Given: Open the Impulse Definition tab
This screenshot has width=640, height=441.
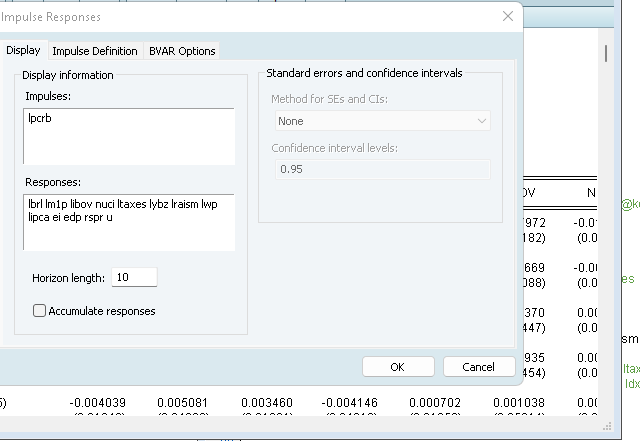Looking at the screenshot, I should (x=95, y=51).
